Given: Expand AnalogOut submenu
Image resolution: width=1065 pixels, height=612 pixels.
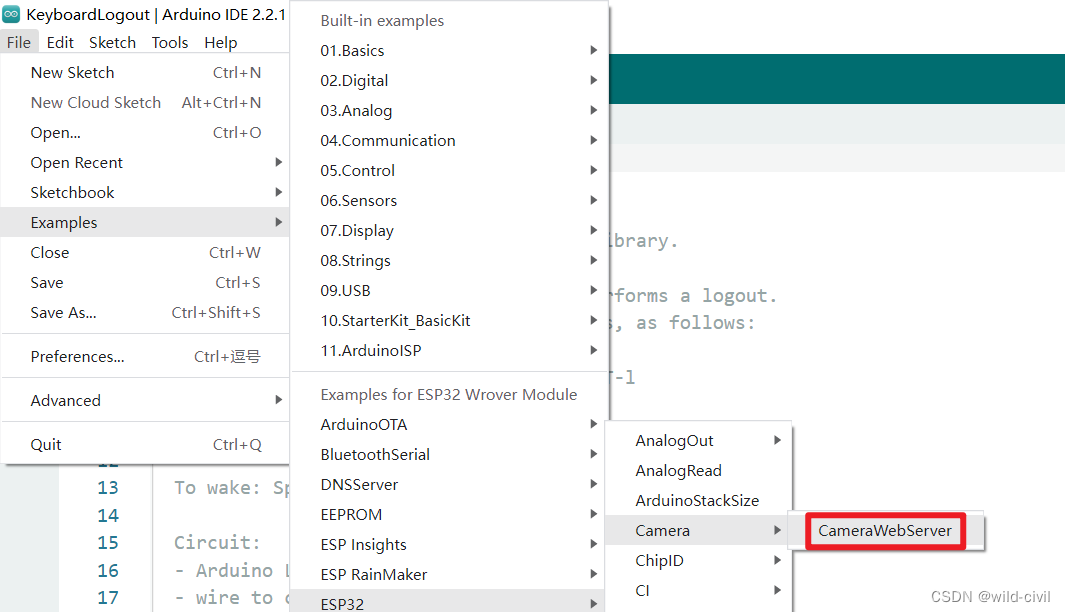Looking at the screenshot, I should click(698, 440).
